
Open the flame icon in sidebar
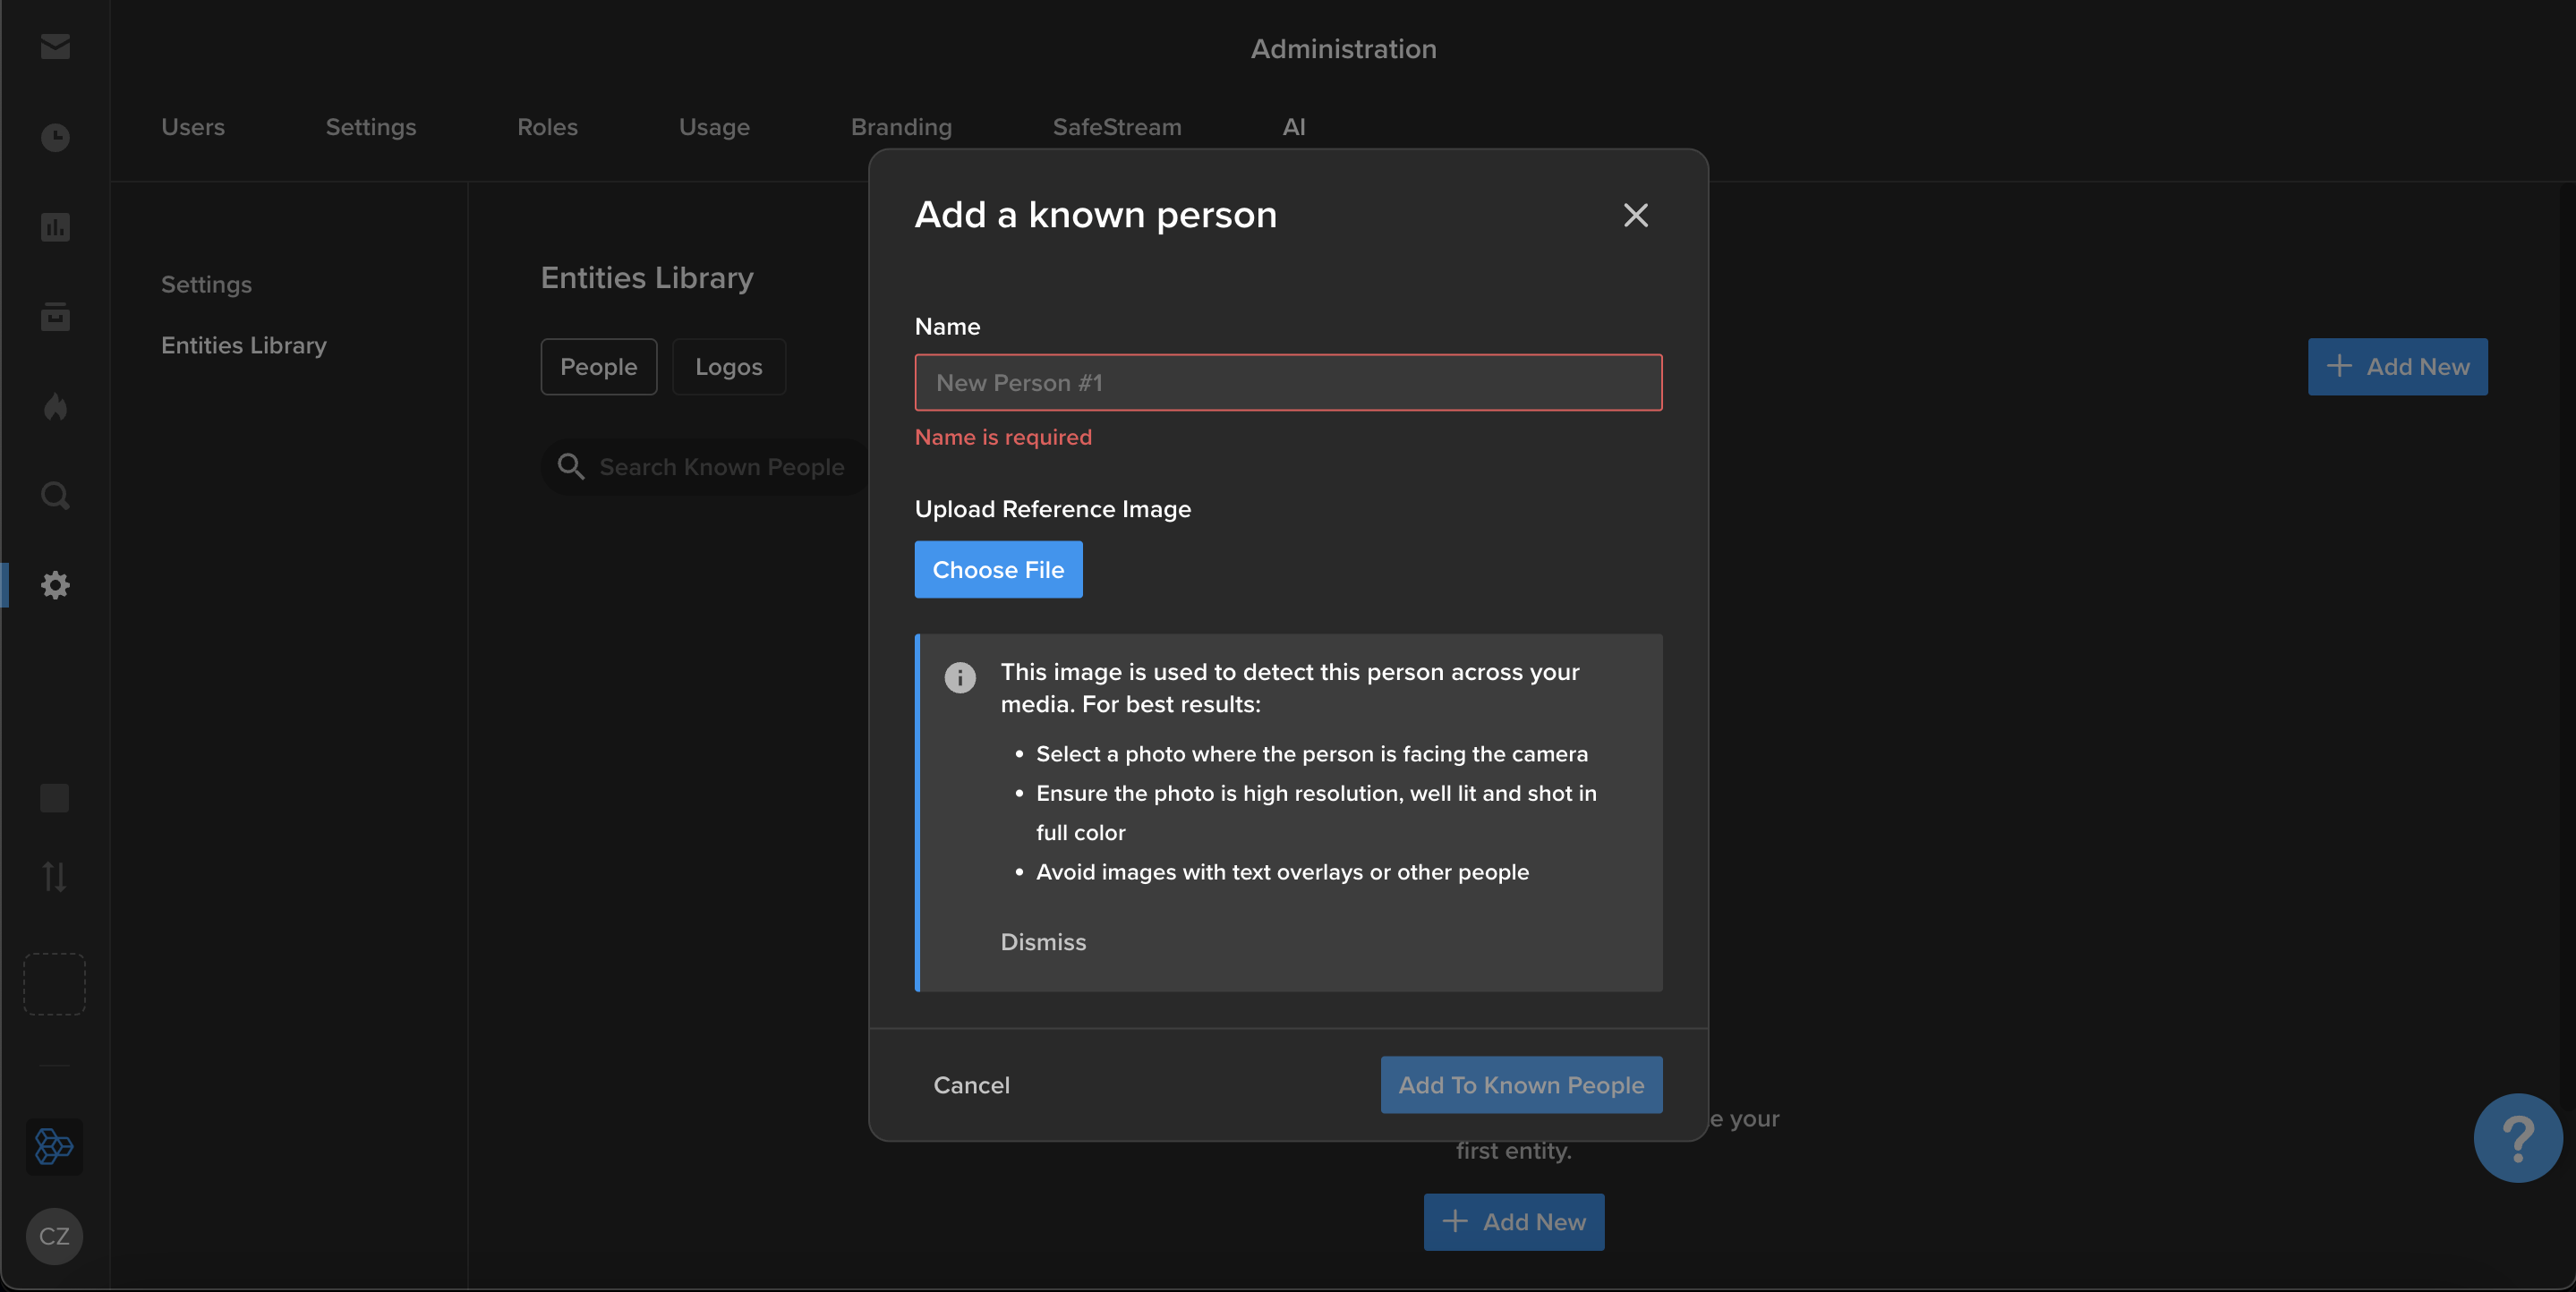[55, 406]
